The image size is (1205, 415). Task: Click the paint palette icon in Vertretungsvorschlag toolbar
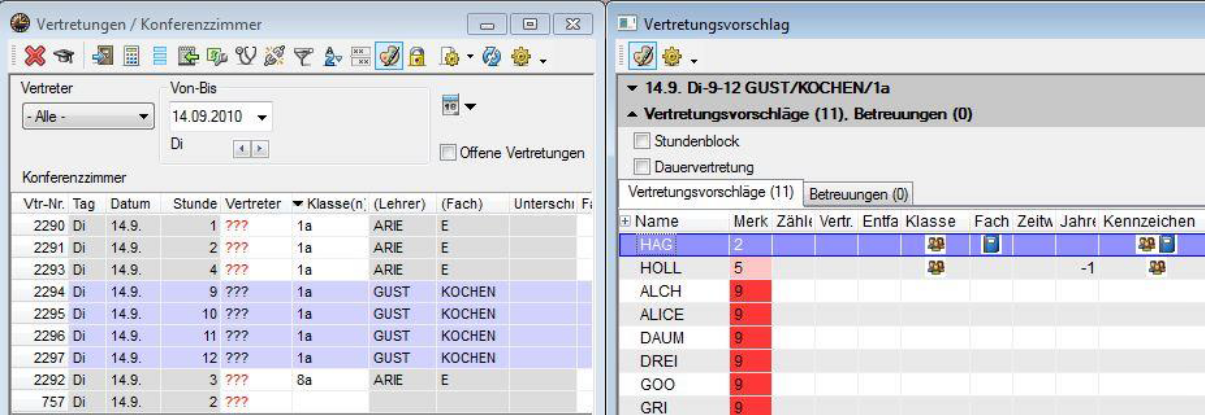coord(639,57)
